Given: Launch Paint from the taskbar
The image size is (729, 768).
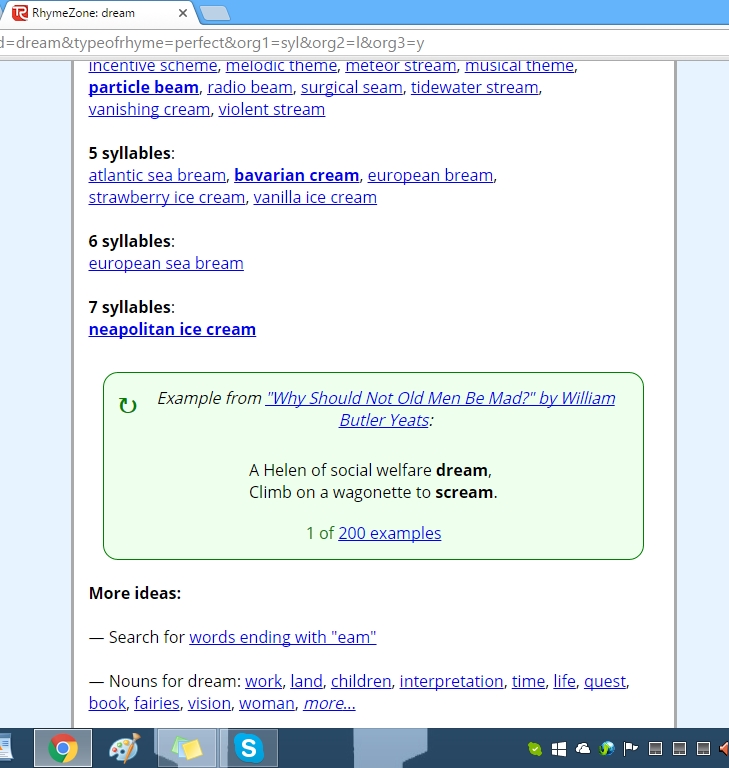Looking at the screenshot, I should (x=125, y=748).
